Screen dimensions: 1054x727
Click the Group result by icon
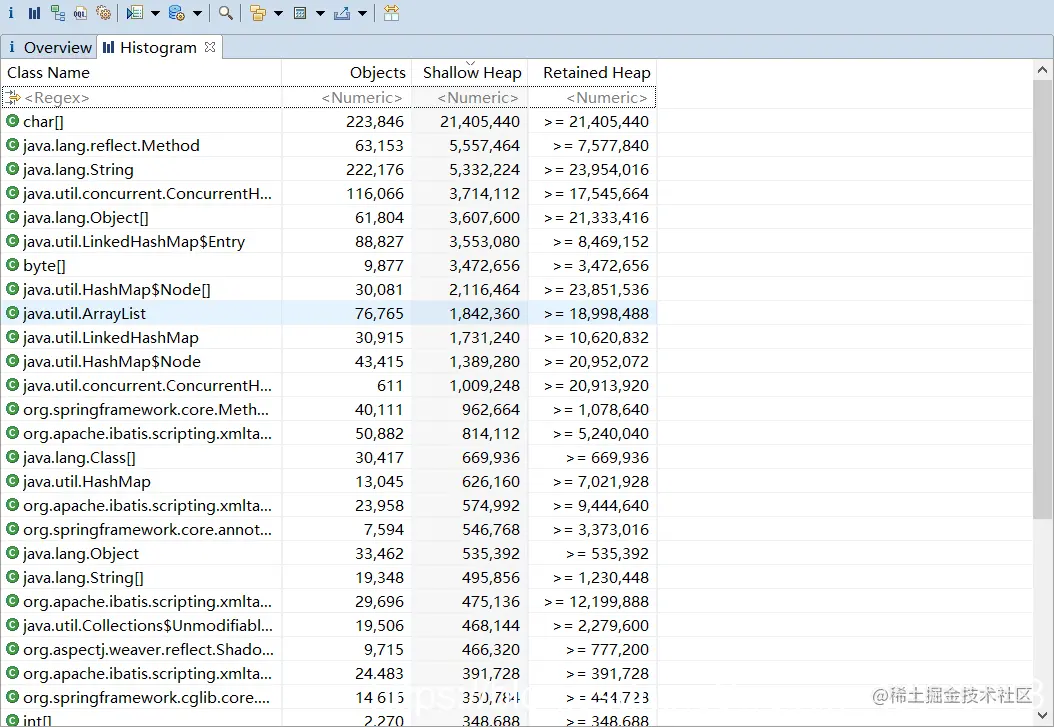click(257, 13)
